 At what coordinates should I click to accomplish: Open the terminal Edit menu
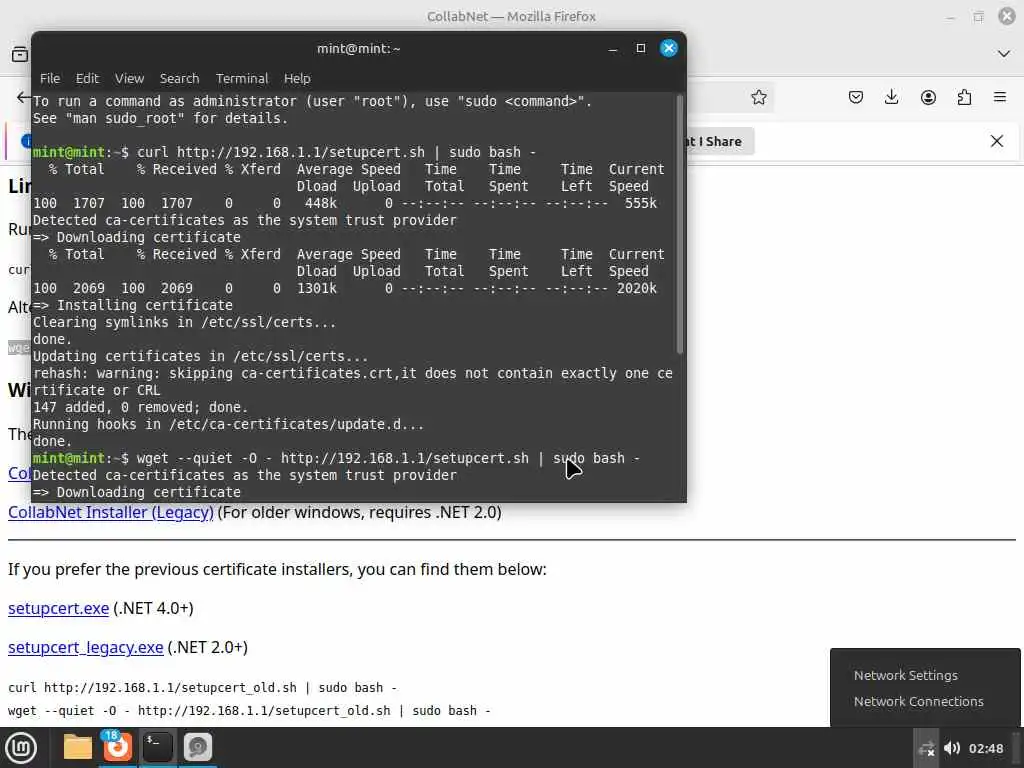(x=88, y=78)
